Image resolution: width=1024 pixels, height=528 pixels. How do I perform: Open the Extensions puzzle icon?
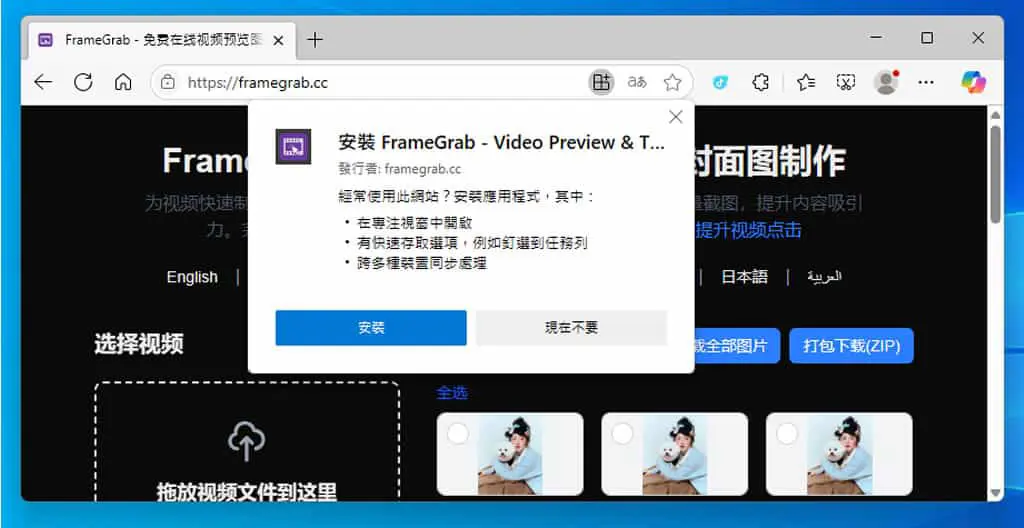(760, 82)
